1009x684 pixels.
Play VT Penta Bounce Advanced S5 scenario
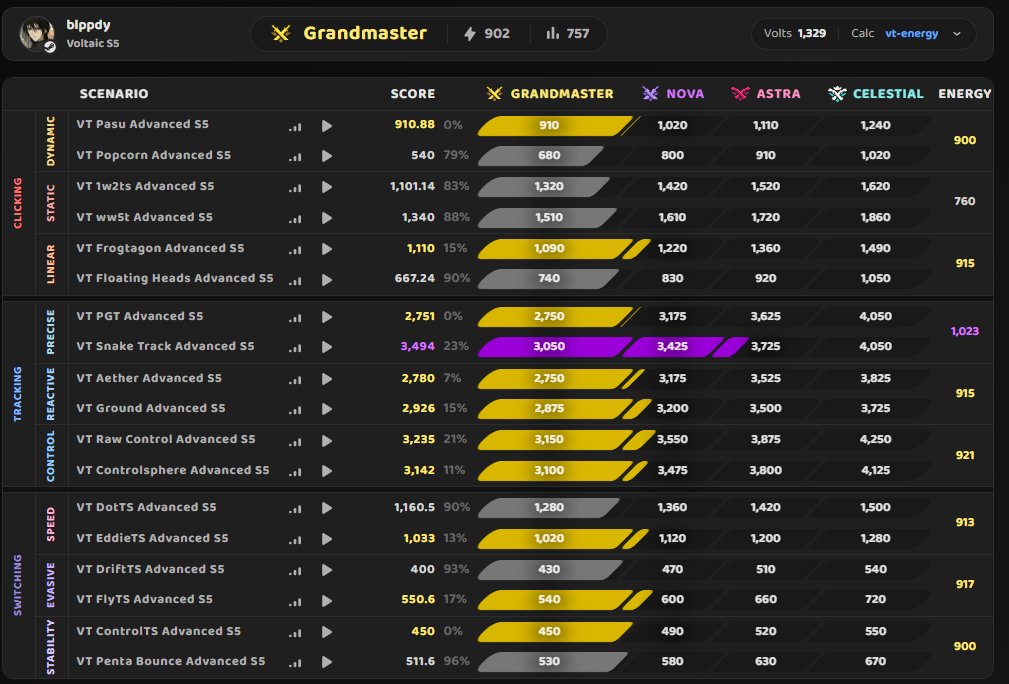(327, 661)
